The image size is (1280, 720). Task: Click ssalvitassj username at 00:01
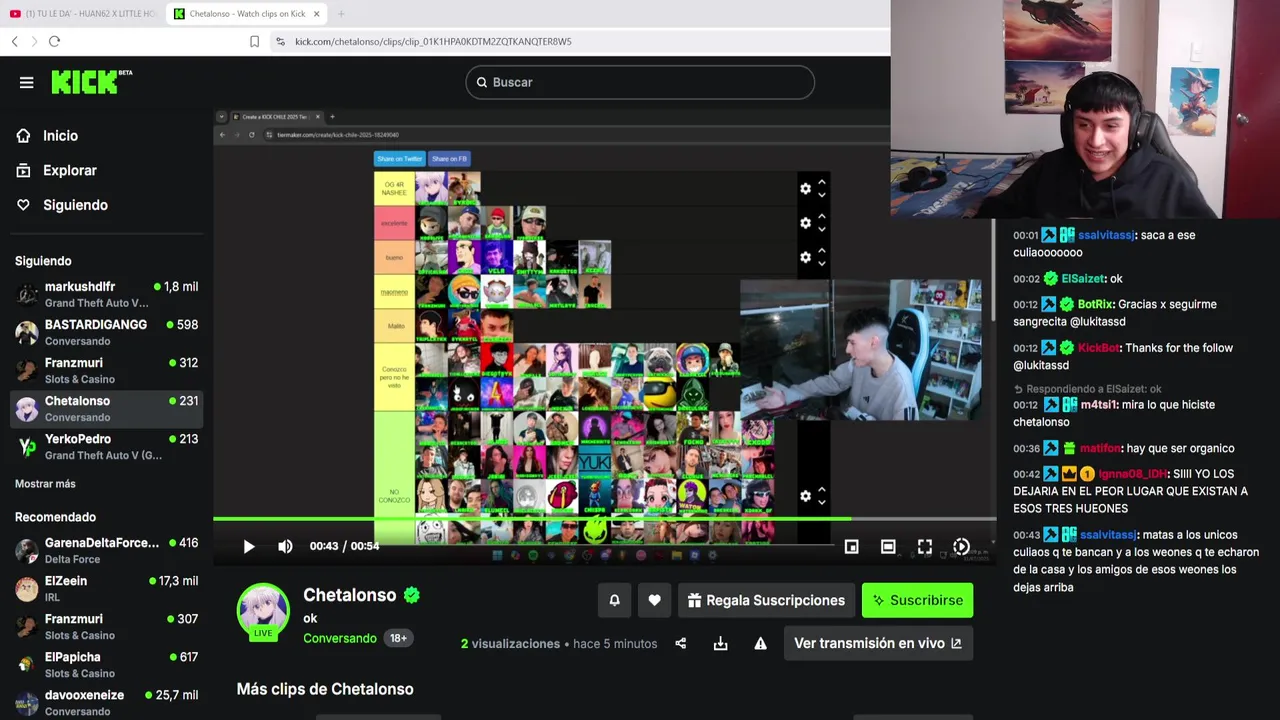pos(1106,235)
